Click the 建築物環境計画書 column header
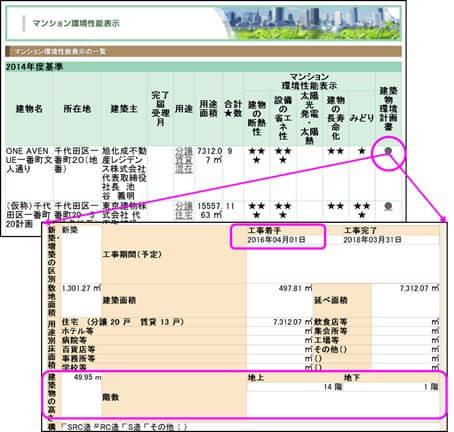The image size is (454, 432). pos(388,109)
